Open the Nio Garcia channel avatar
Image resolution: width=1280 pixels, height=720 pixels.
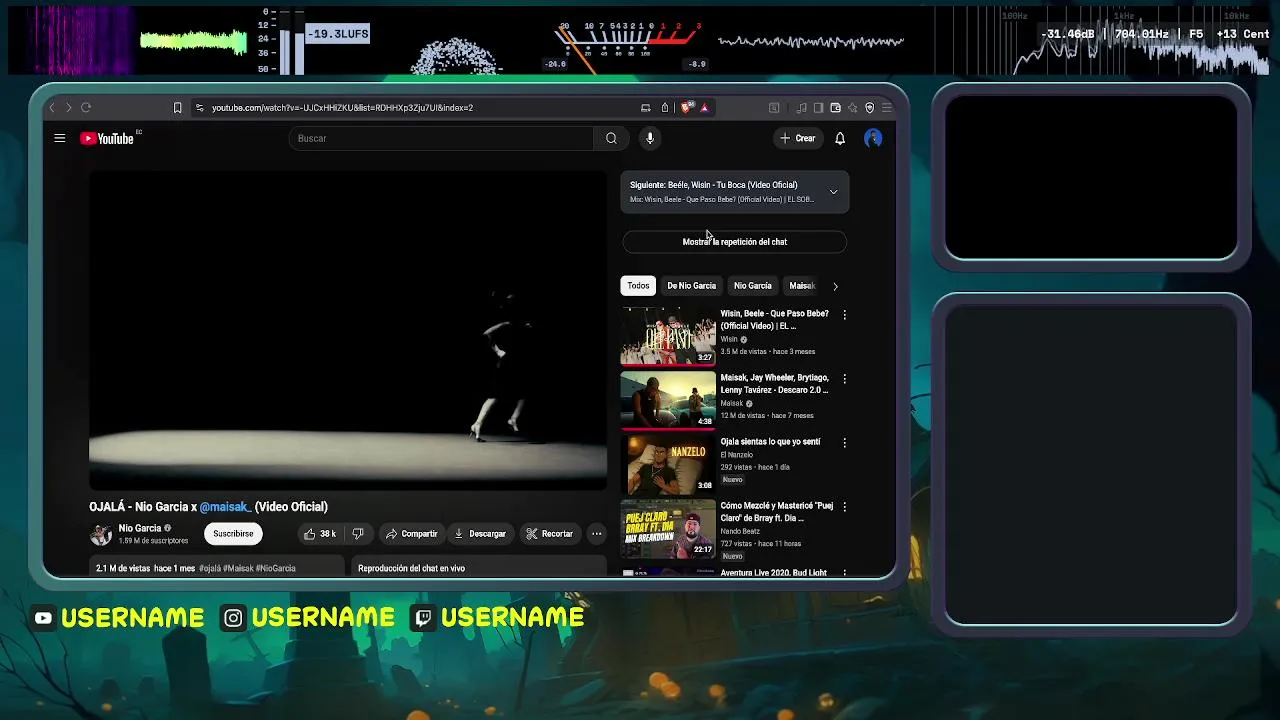pos(101,534)
